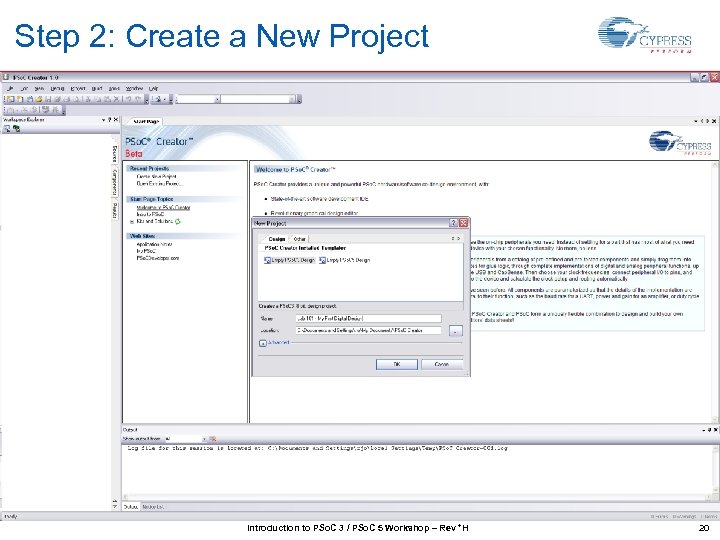
Task: Click Cancel in New Project dialog
Action: pos(442,364)
